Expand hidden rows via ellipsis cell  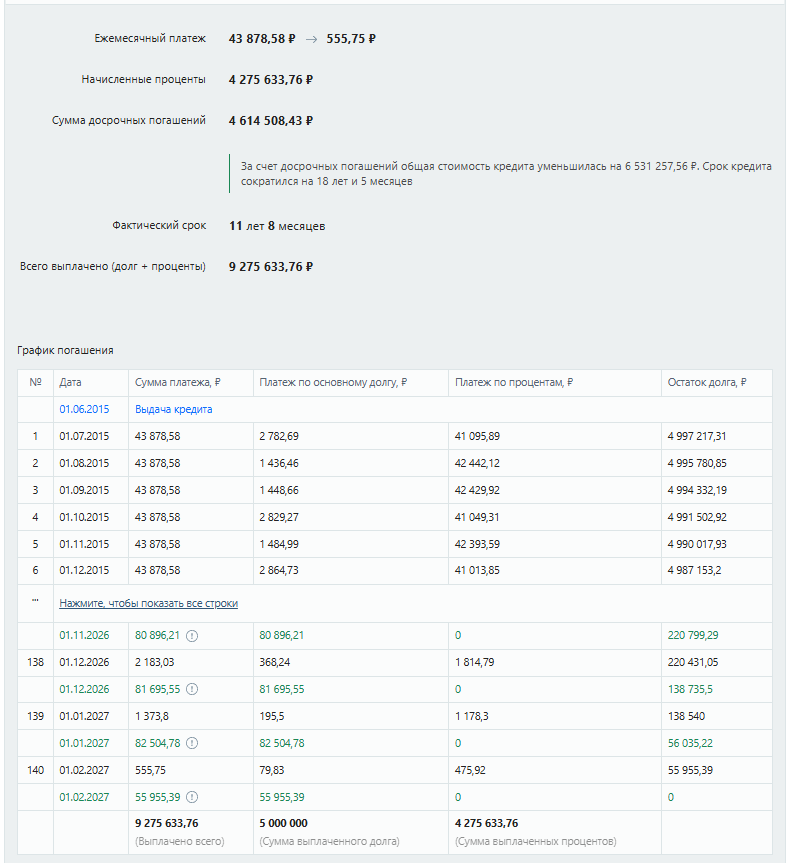pos(35,603)
